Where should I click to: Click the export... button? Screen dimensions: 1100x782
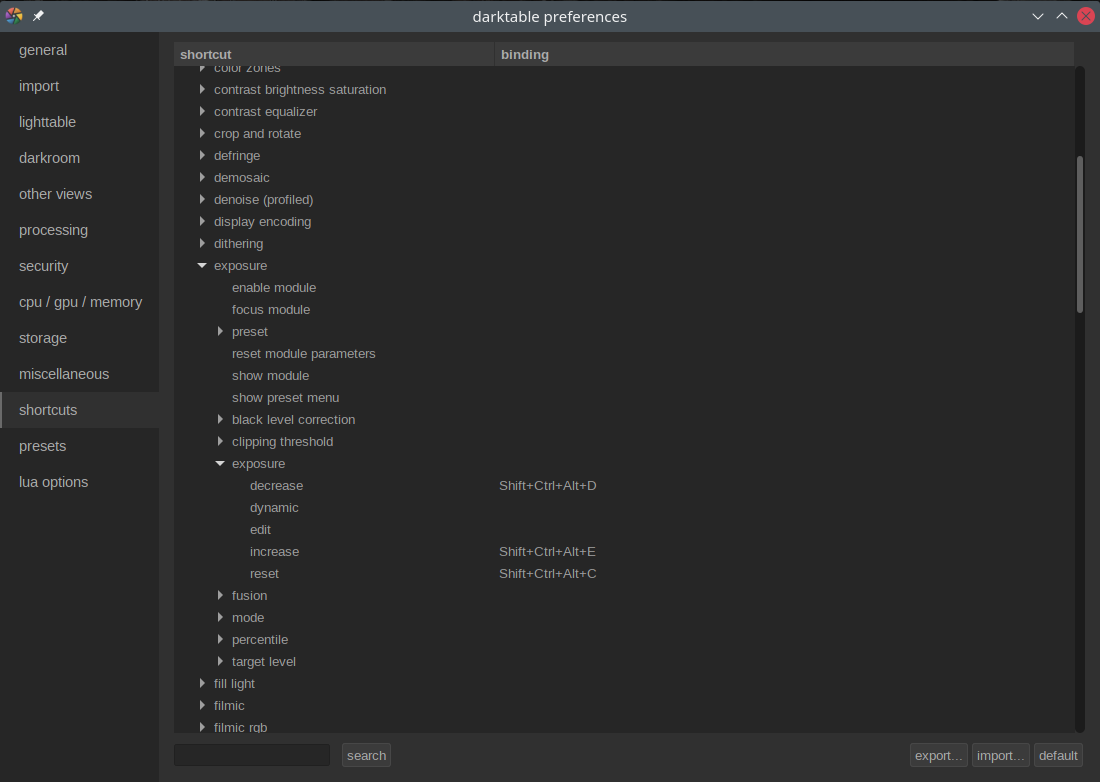click(x=939, y=755)
